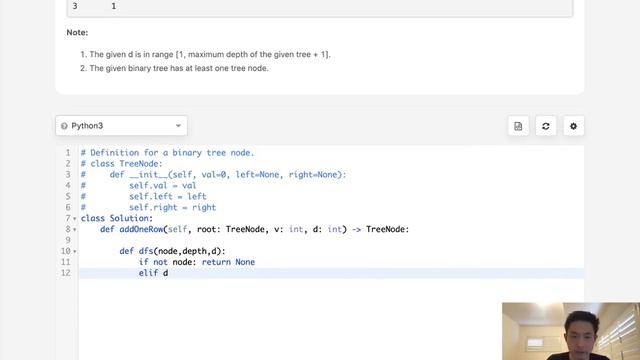Screen dimensions: 640x360
Task: Click the note "The given d is in range"
Action: pos(210,54)
